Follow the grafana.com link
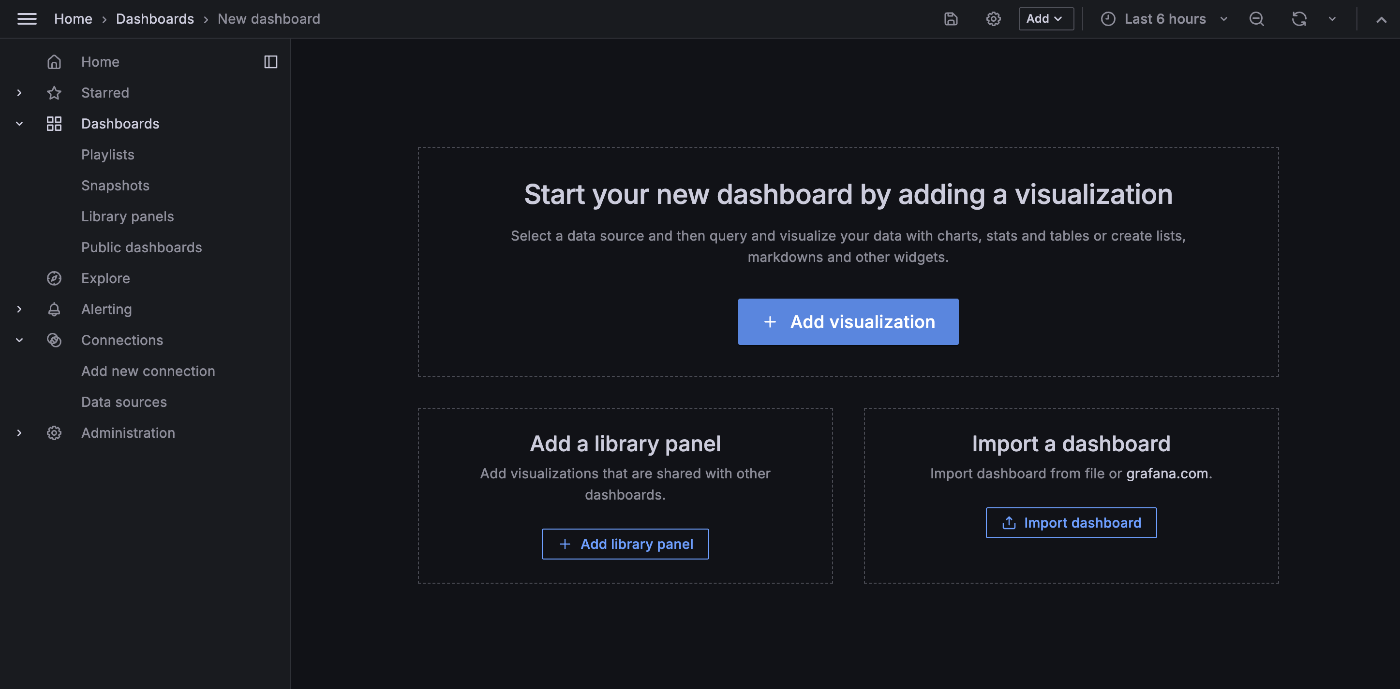The height and width of the screenshot is (689, 1400). point(1167,474)
